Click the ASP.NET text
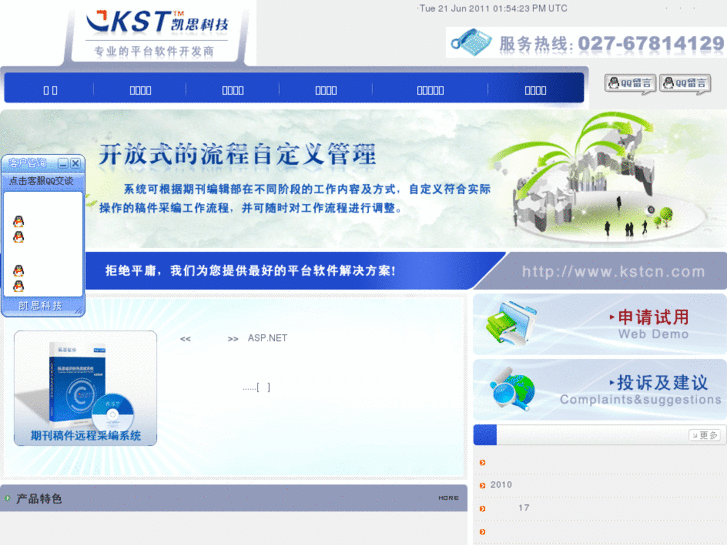Image resolution: width=727 pixels, height=545 pixels. click(x=268, y=338)
